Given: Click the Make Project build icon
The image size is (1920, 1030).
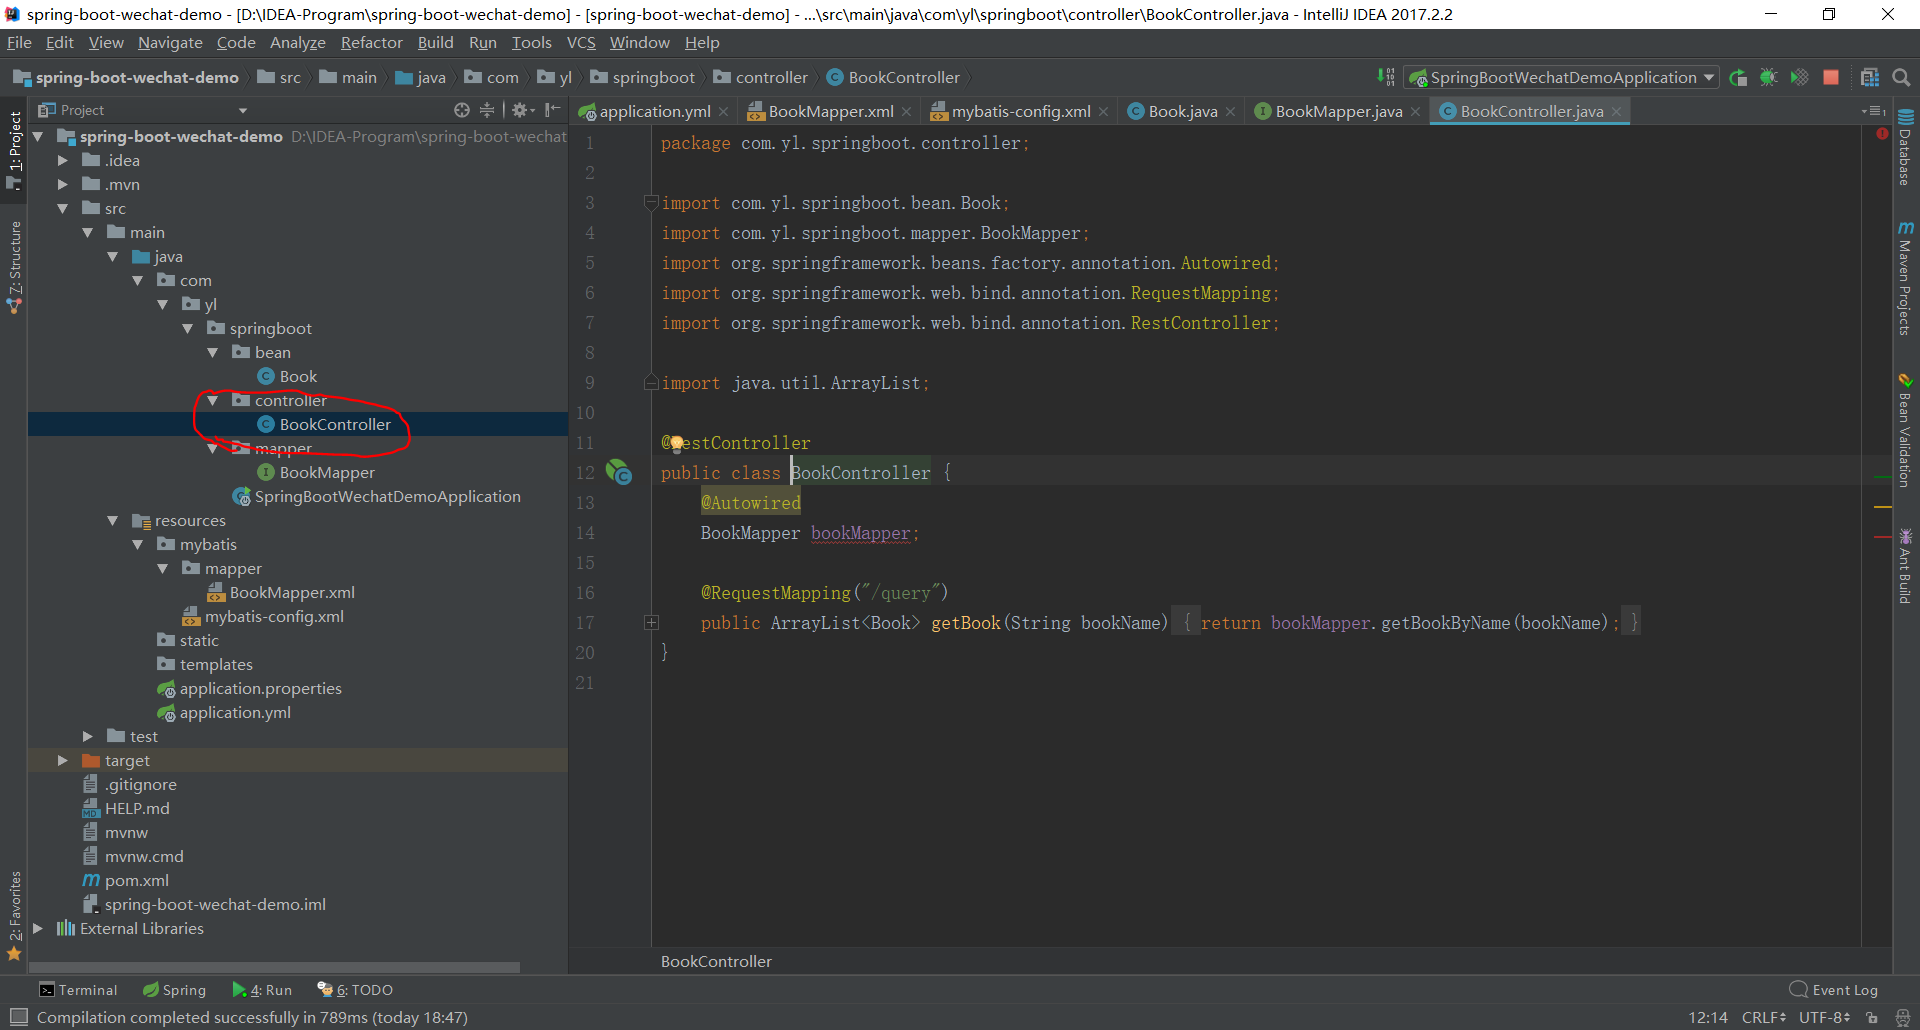Looking at the screenshot, I should tap(1385, 77).
